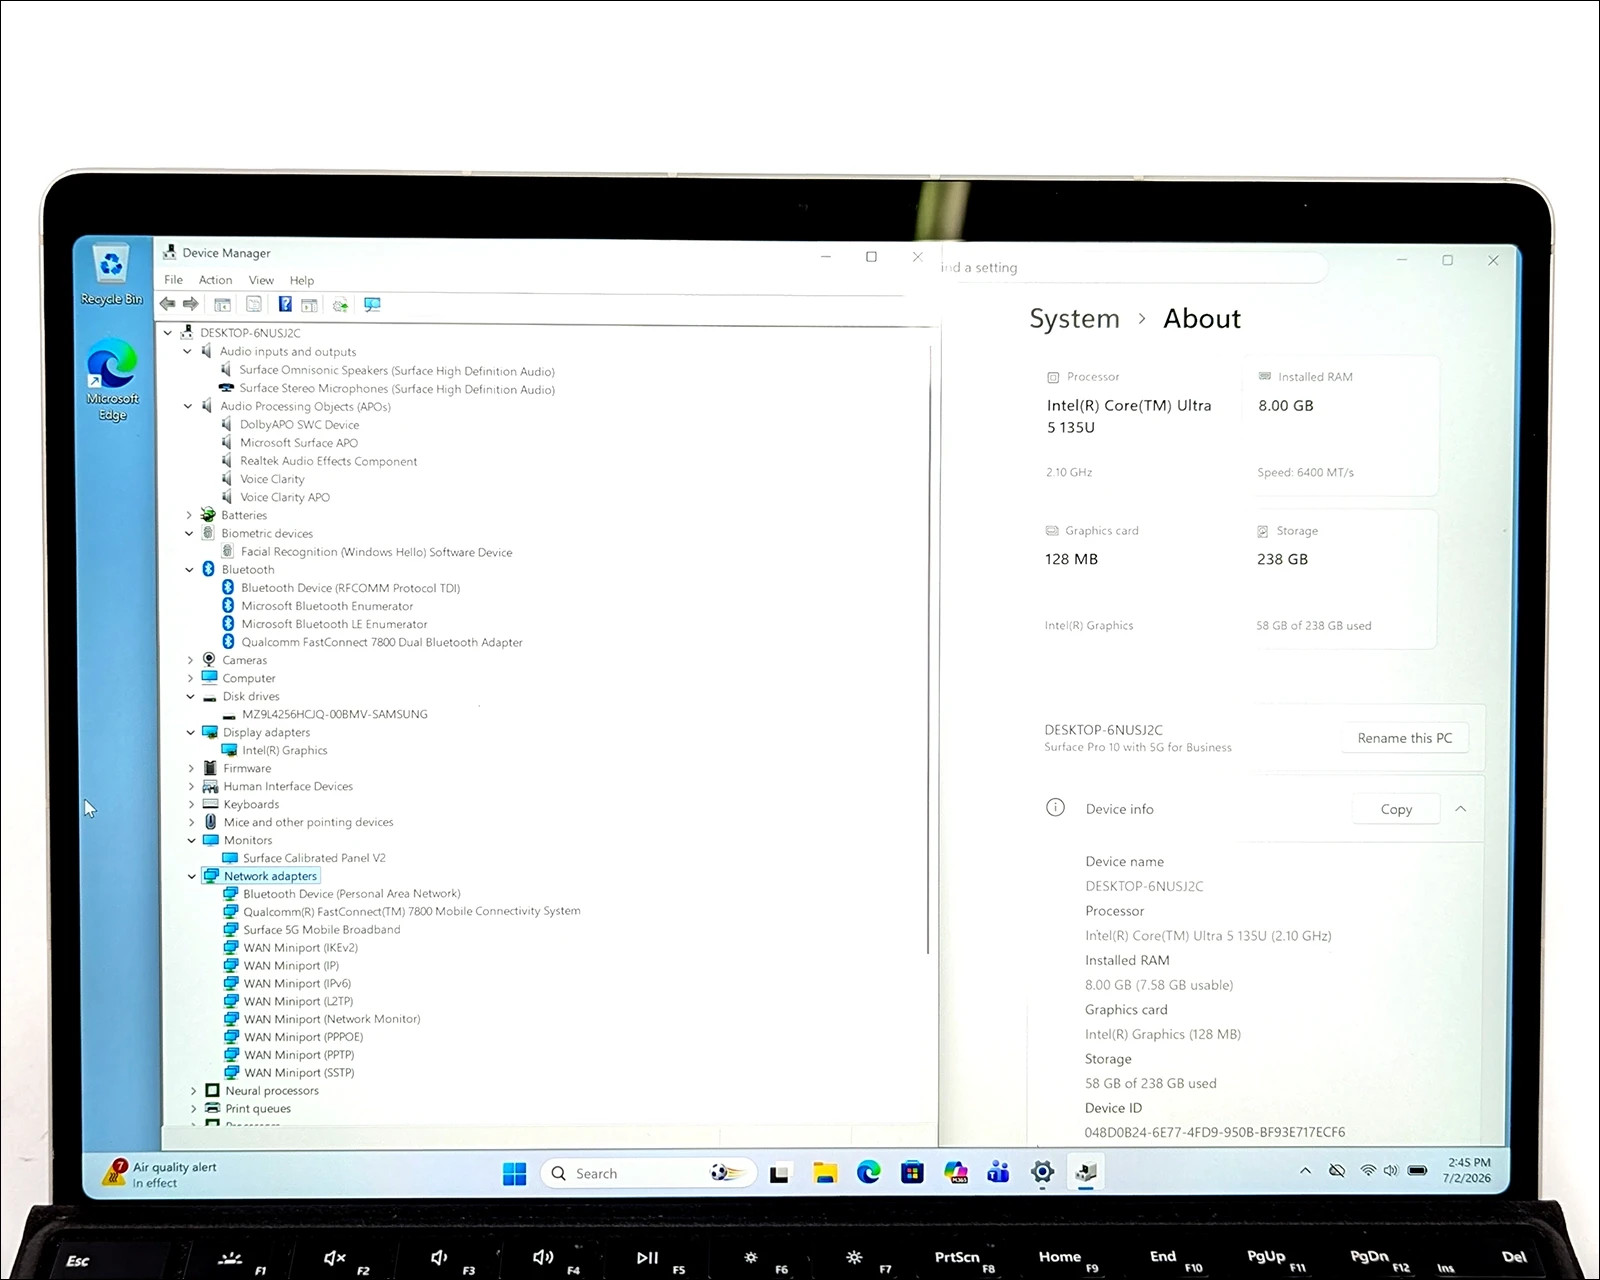Open the clock and date in taskbar
1600x1280 pixels.
tap(1468, 1170)
